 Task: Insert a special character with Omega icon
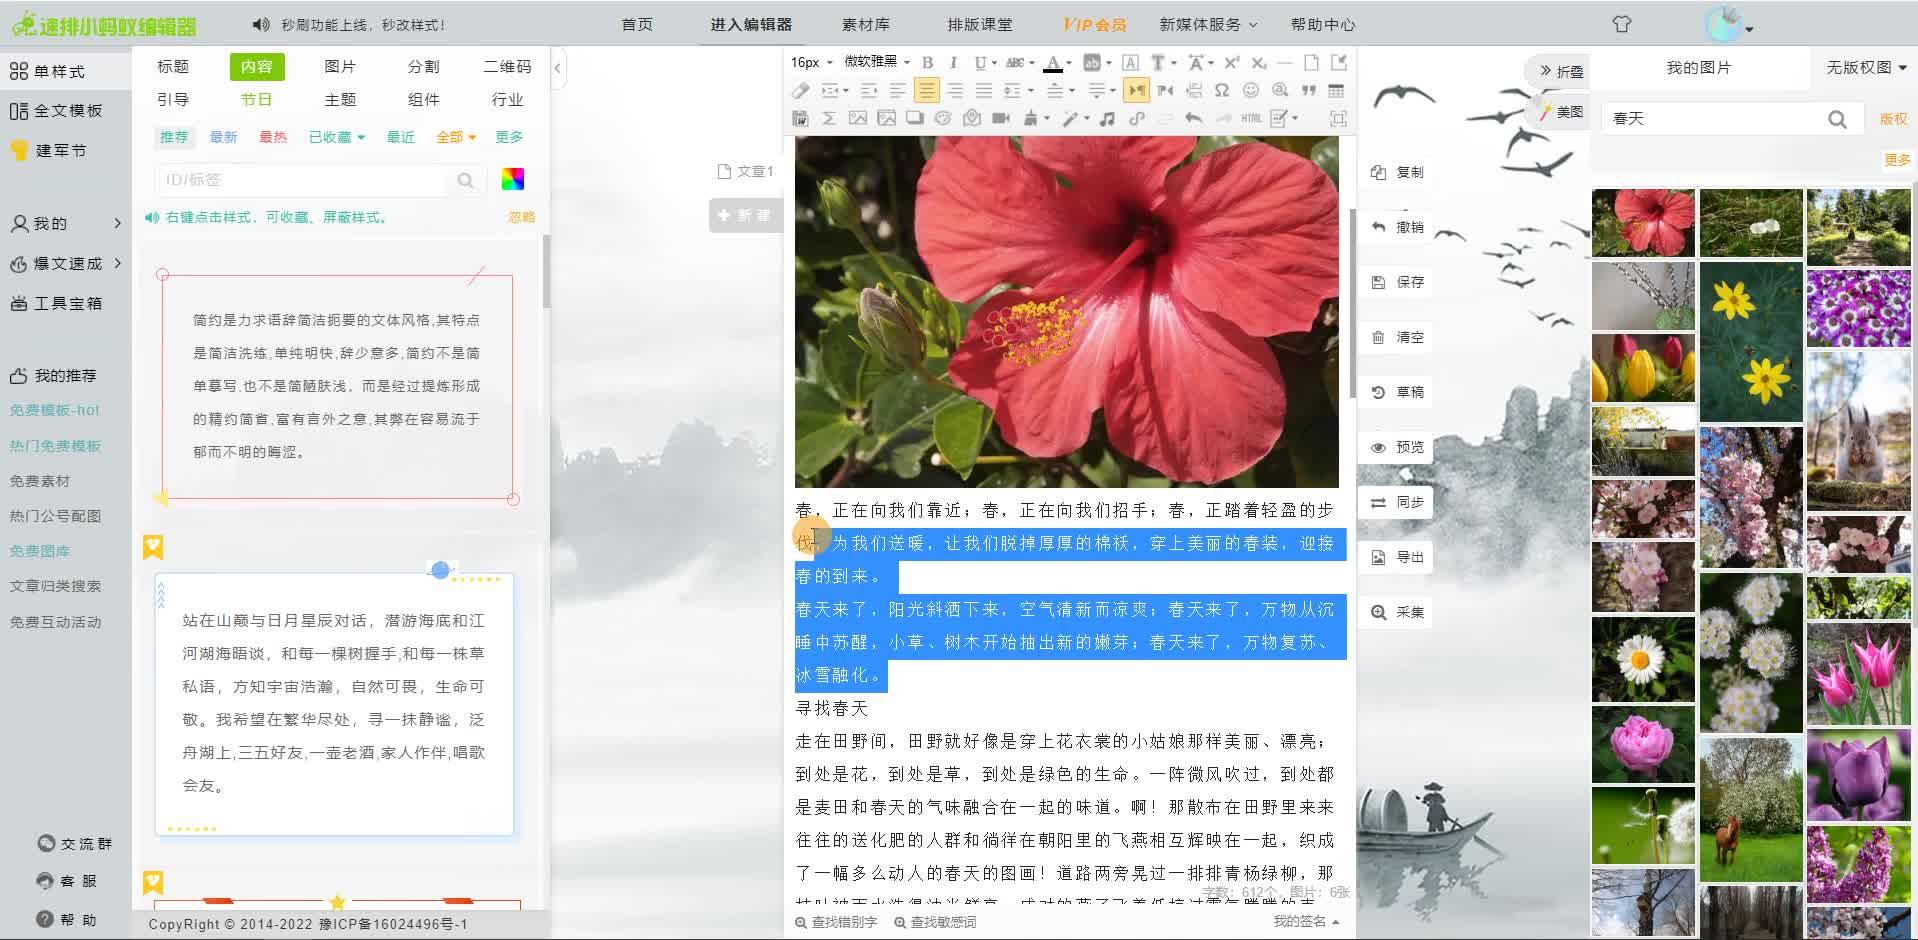coord(1221,91)
